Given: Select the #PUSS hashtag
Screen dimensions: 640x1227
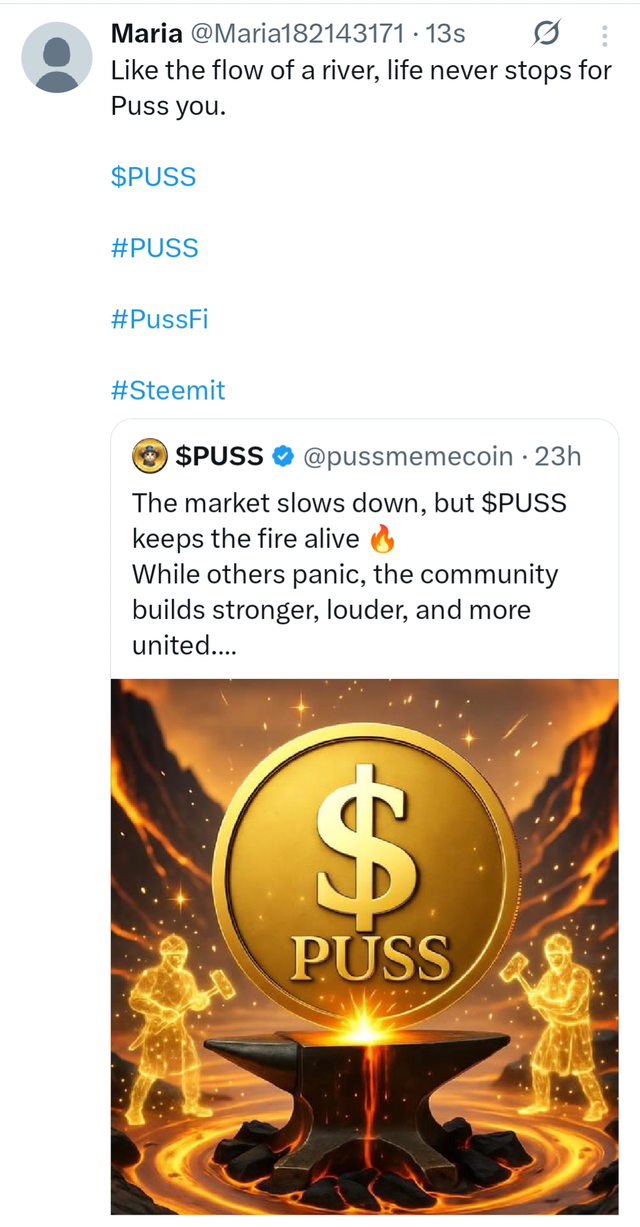Looking at the screenshot, I should [155, 248].
